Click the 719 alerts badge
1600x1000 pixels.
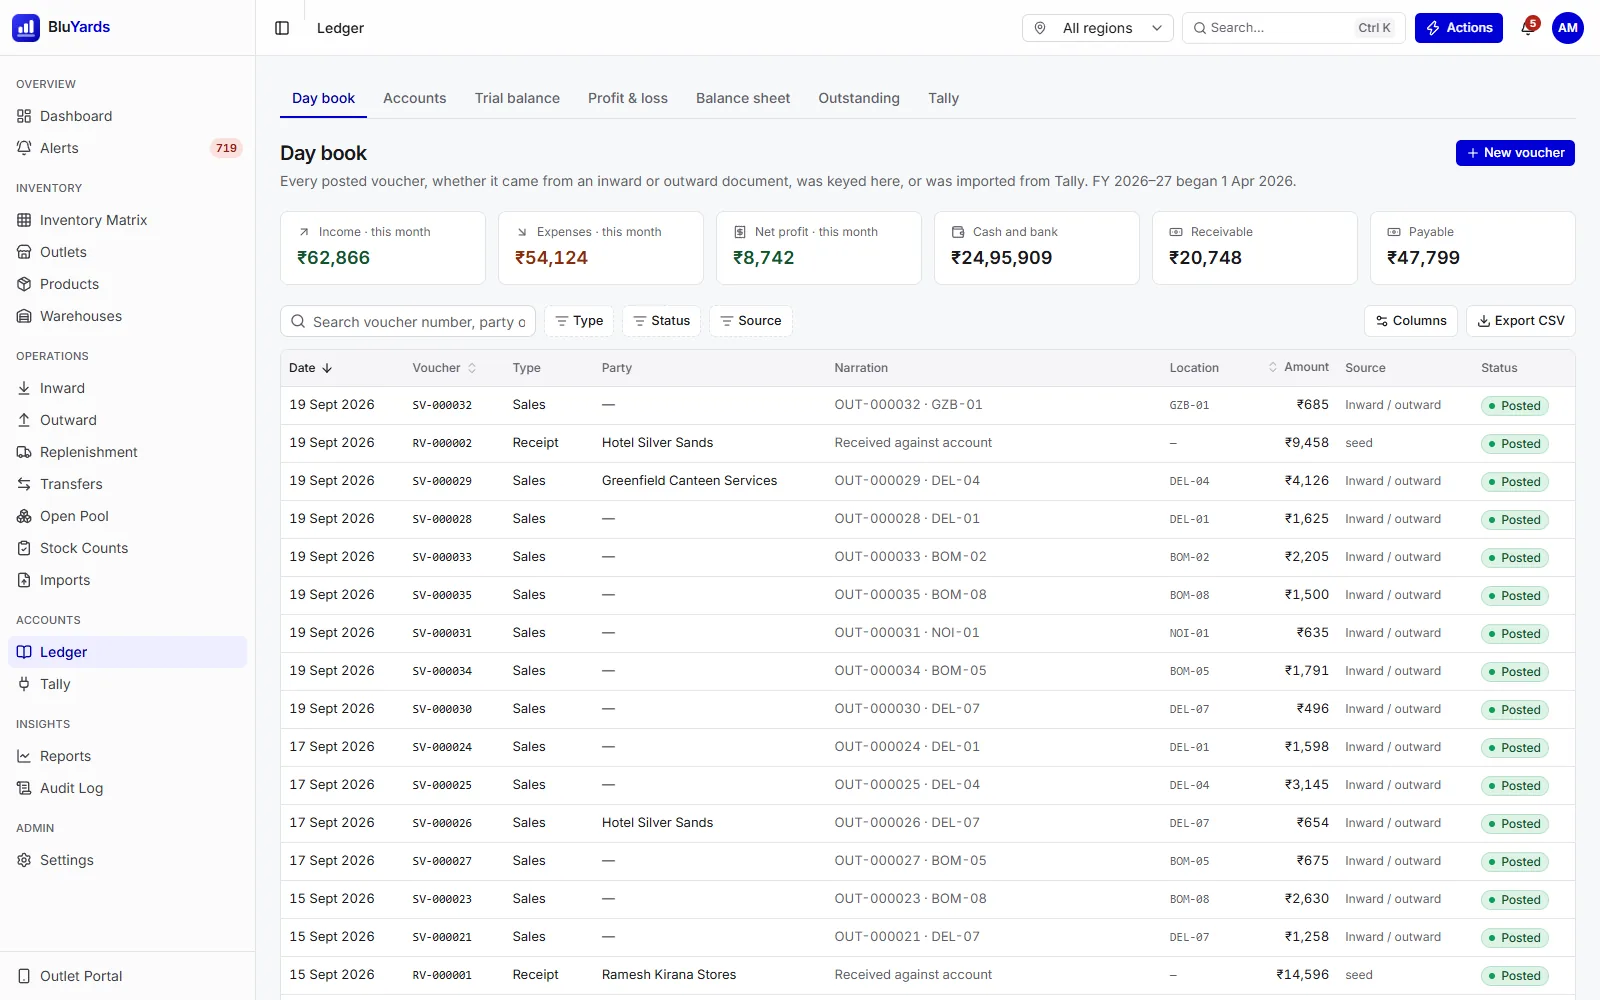point(226,148)
